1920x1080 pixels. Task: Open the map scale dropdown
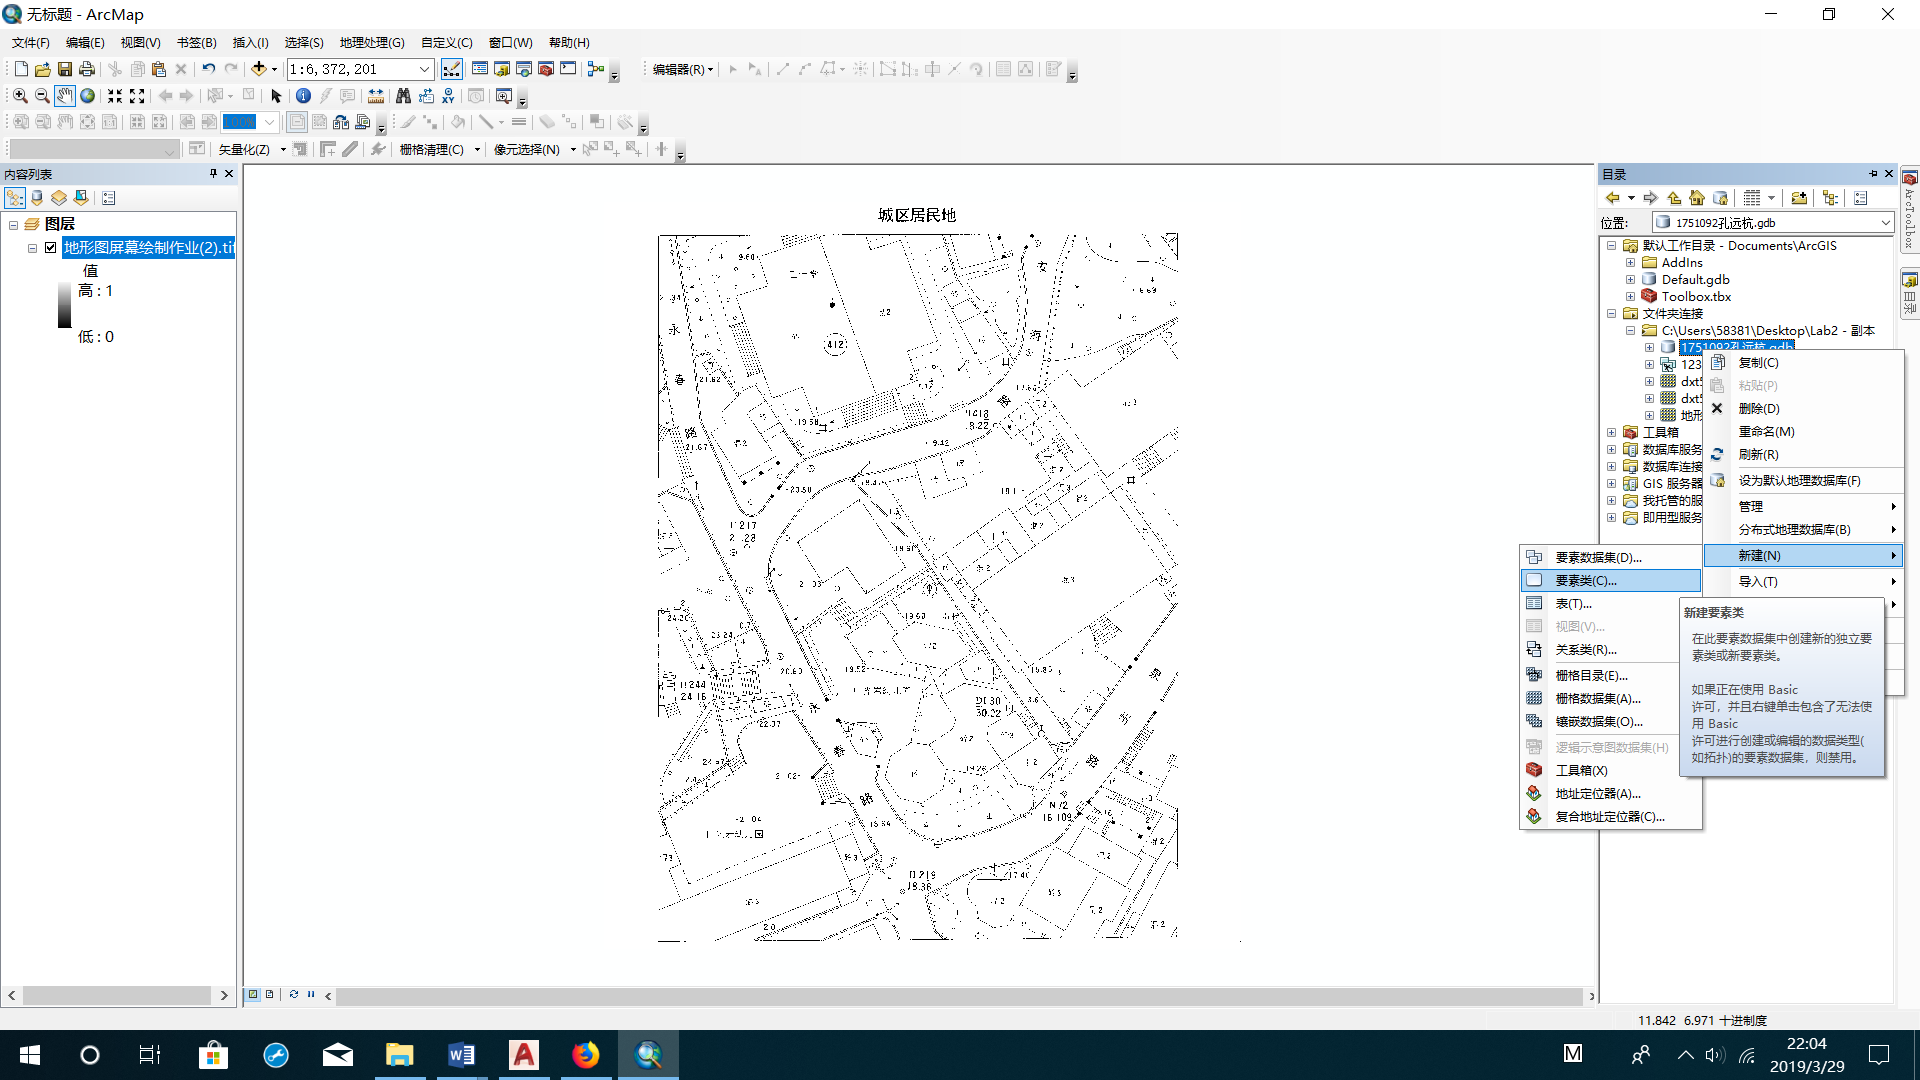(x=424, y=69)
